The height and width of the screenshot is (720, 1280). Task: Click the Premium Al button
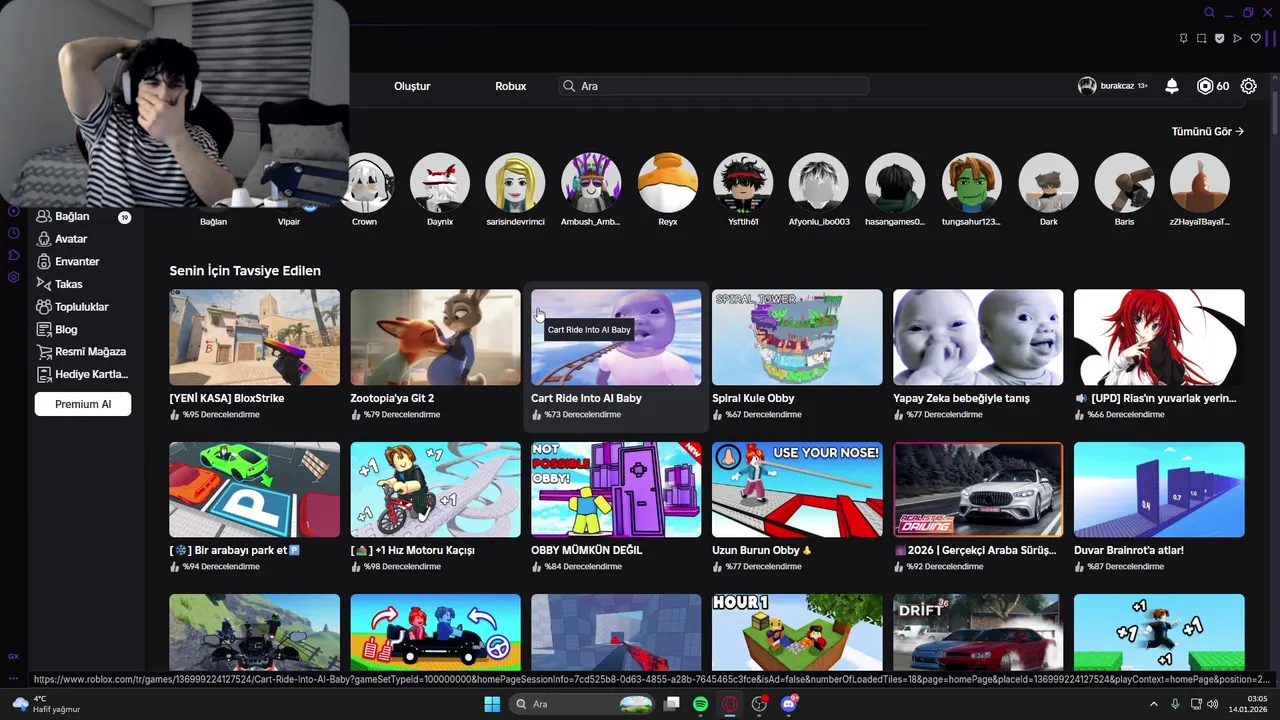coord(83,404)
